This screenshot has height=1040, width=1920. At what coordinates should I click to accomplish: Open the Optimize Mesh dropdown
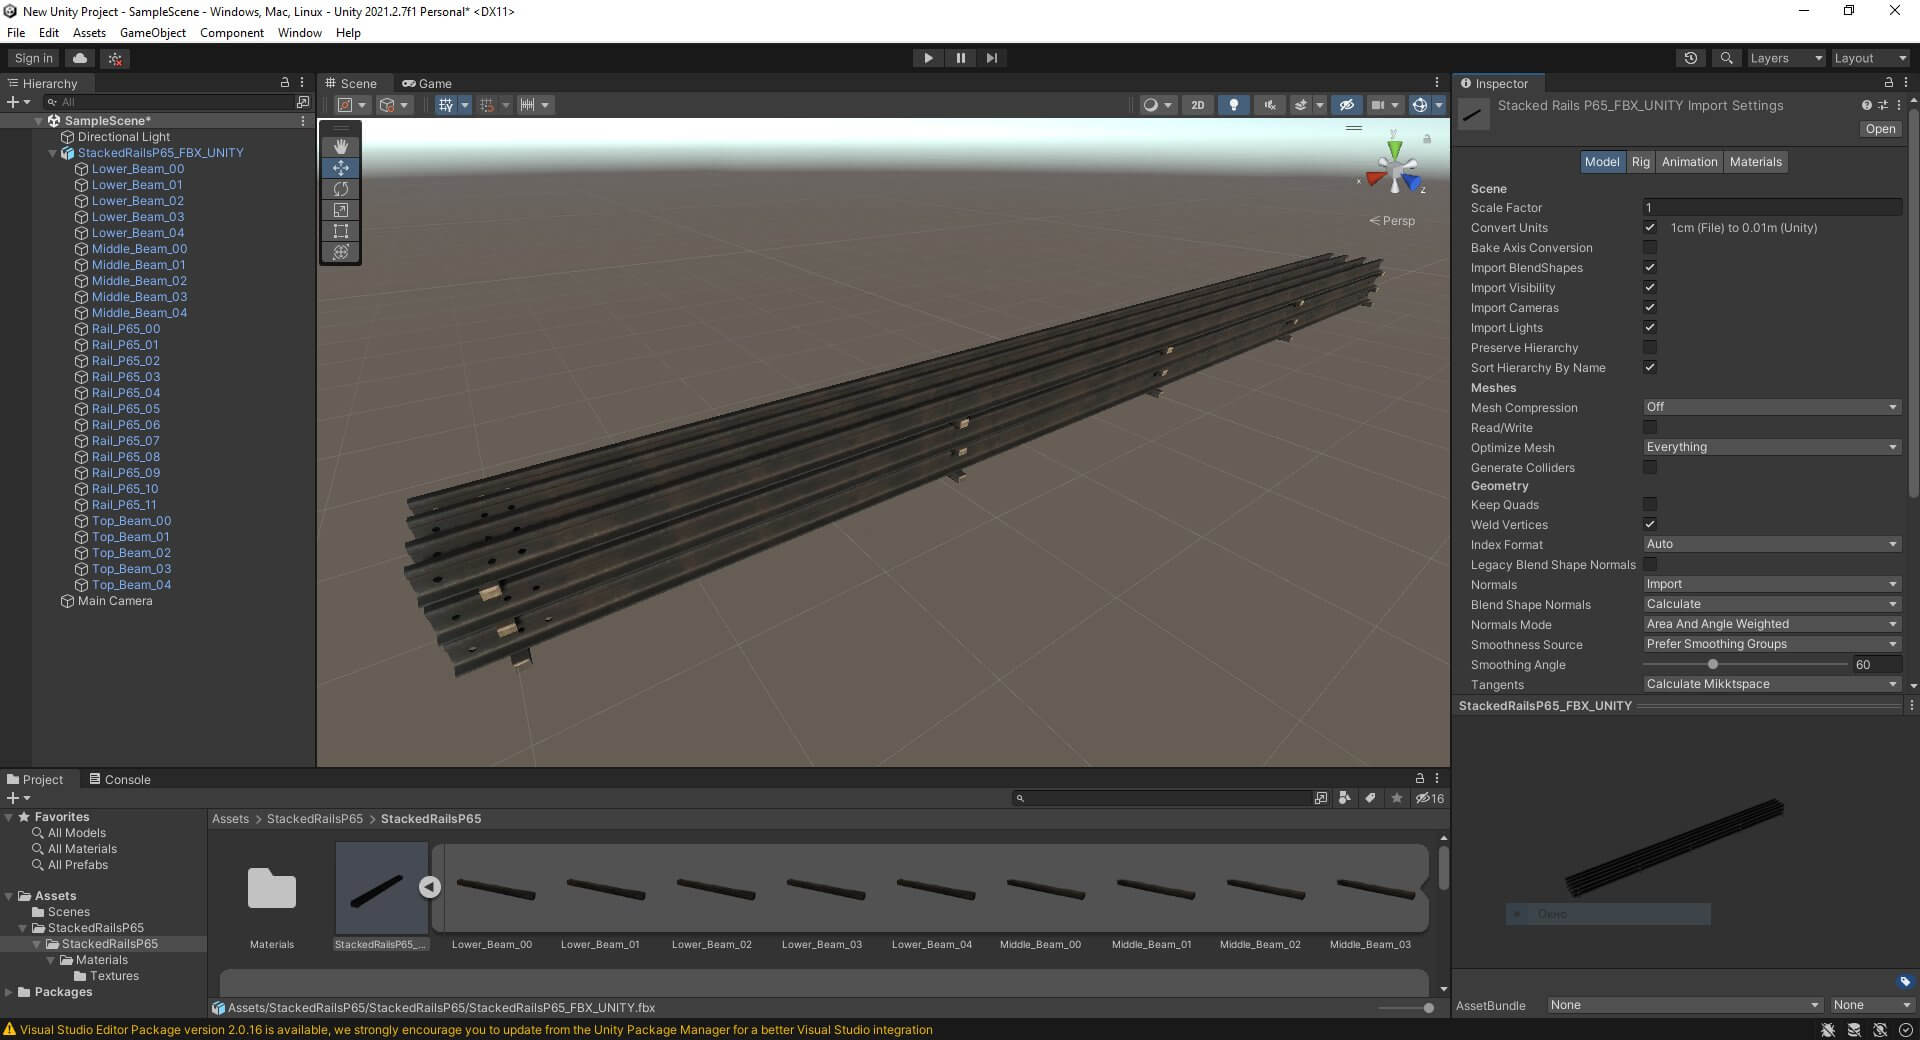[1771, 447]
